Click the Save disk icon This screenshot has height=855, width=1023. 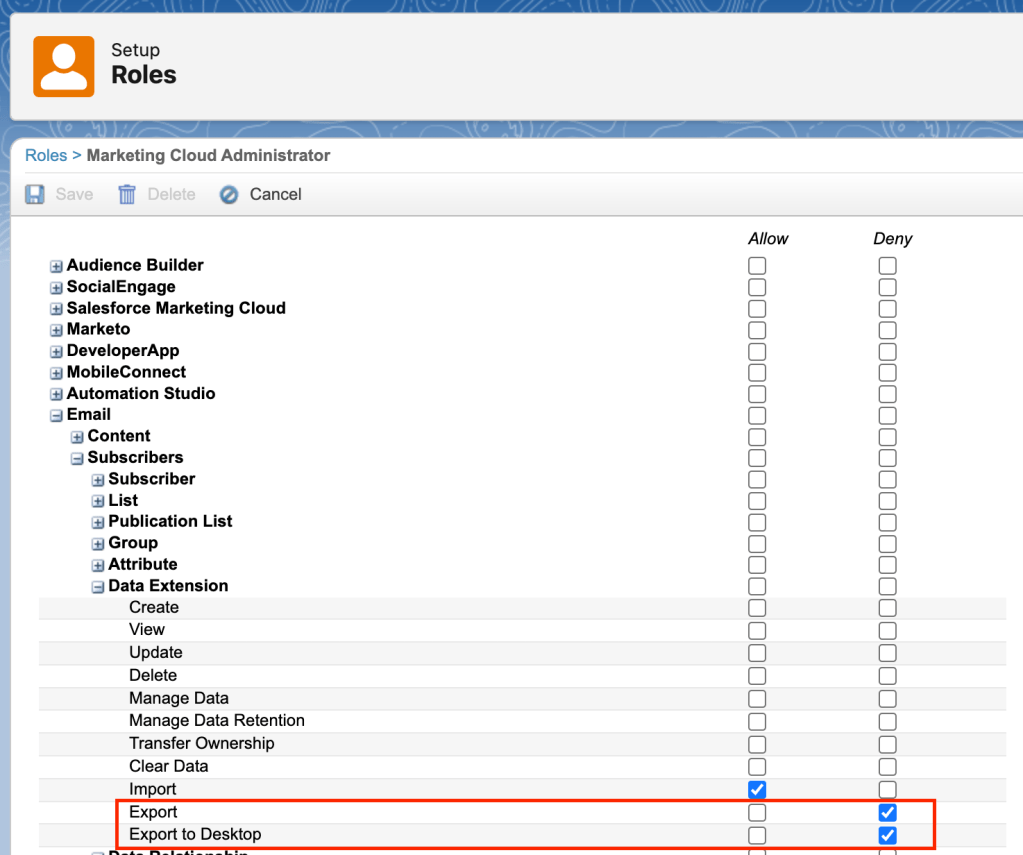pos(33,194)
